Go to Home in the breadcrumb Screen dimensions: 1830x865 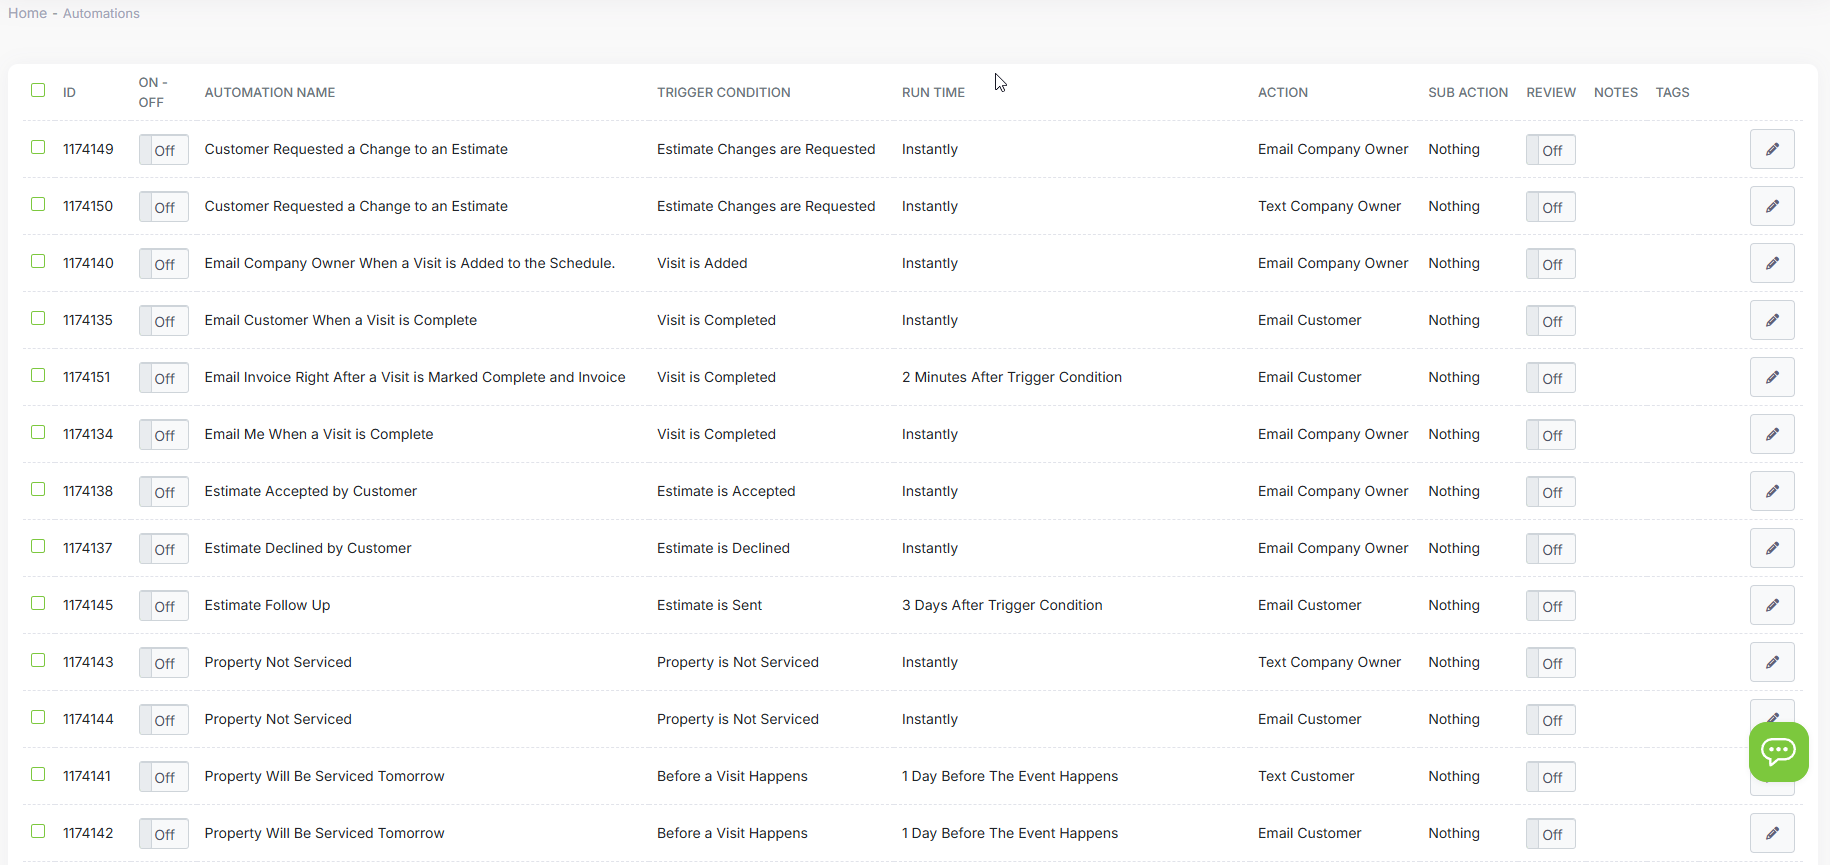pos(27,13)
